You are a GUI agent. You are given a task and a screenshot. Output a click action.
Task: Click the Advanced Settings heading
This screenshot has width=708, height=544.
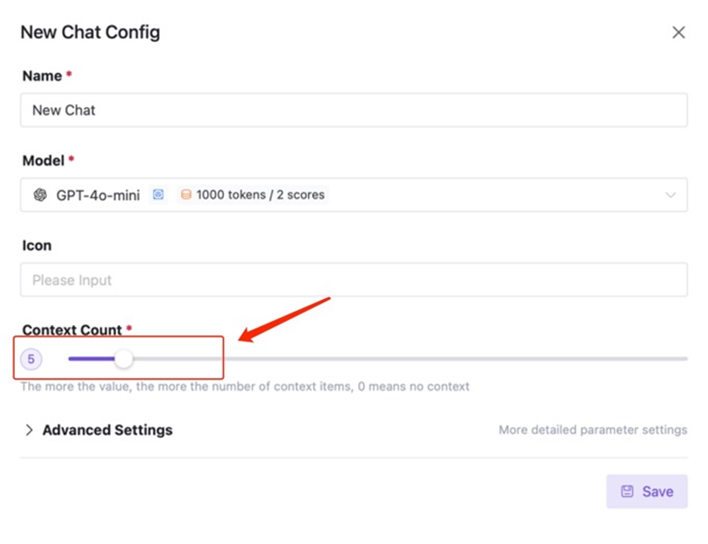107,430
